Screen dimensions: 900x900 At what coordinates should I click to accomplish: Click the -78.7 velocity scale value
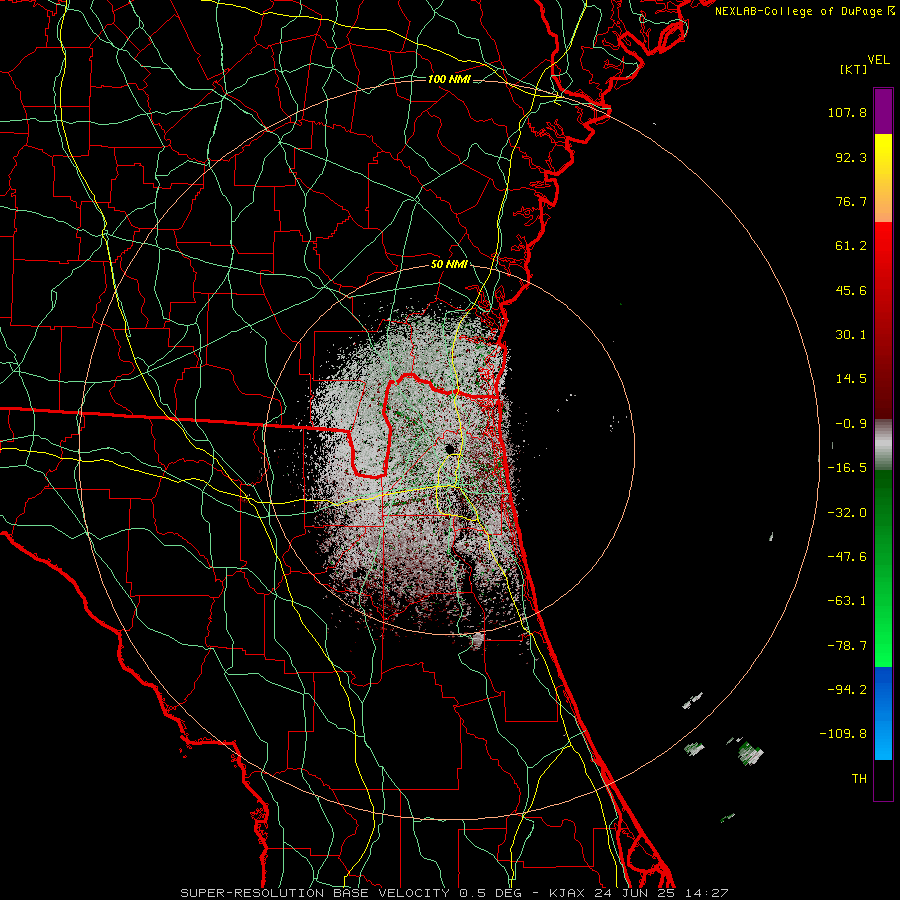[x=847, y=646]
